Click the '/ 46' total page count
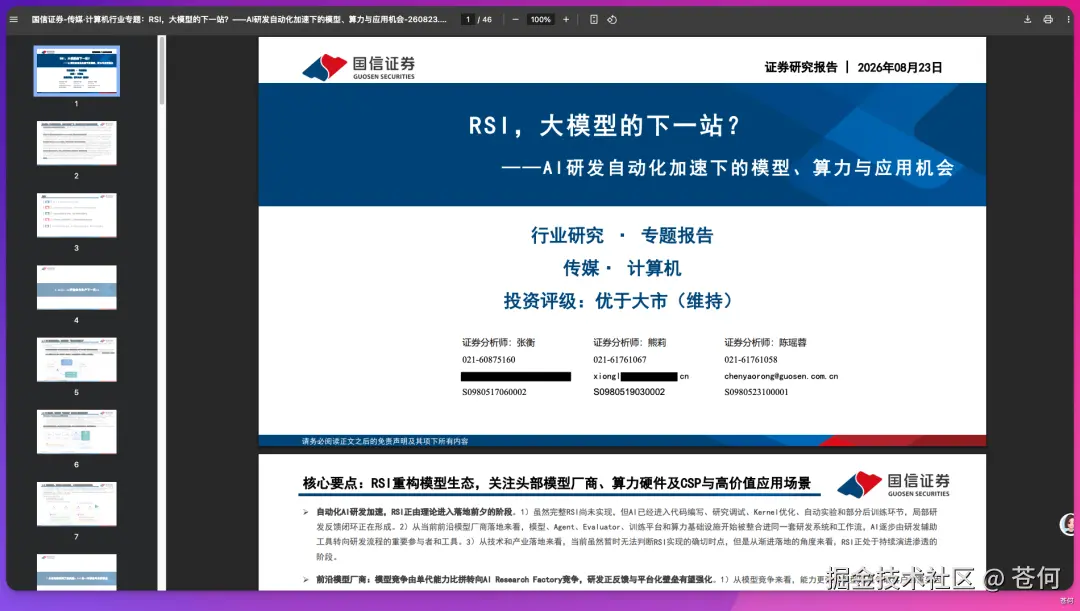This screenshot has width=1080, height=611. tap(485, 19)
